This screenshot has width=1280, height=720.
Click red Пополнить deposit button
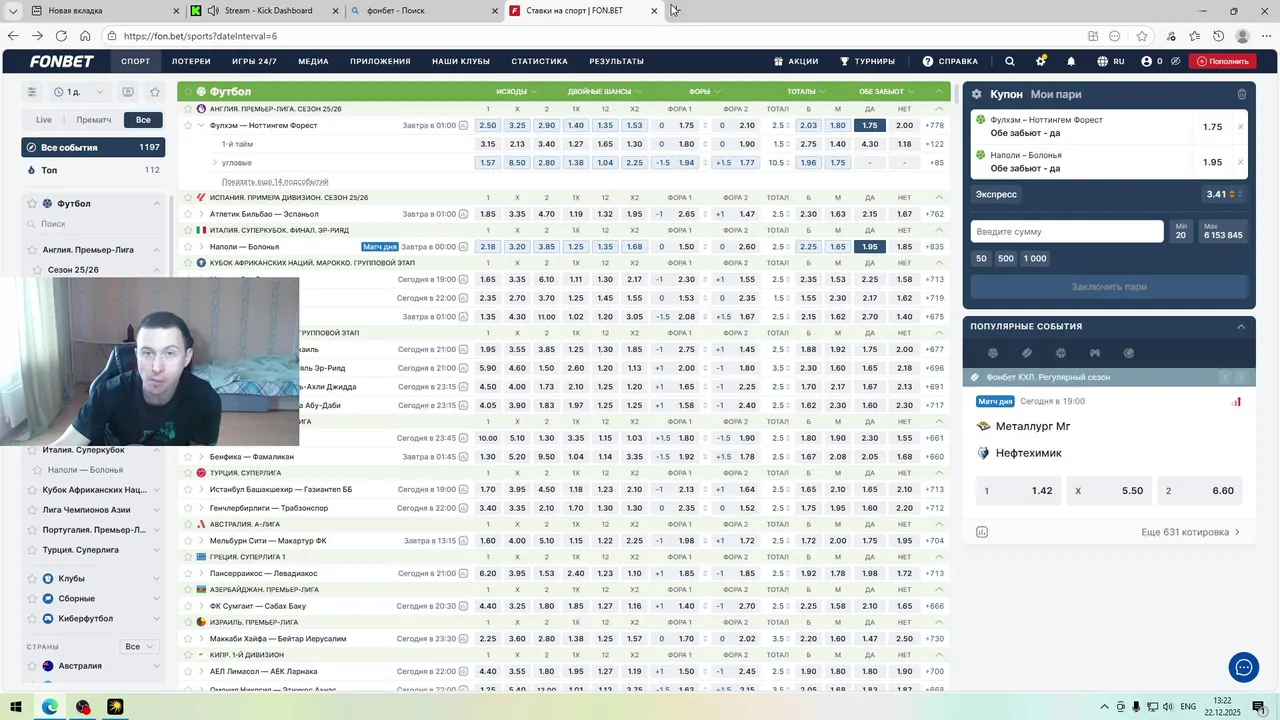(1222, 61)
